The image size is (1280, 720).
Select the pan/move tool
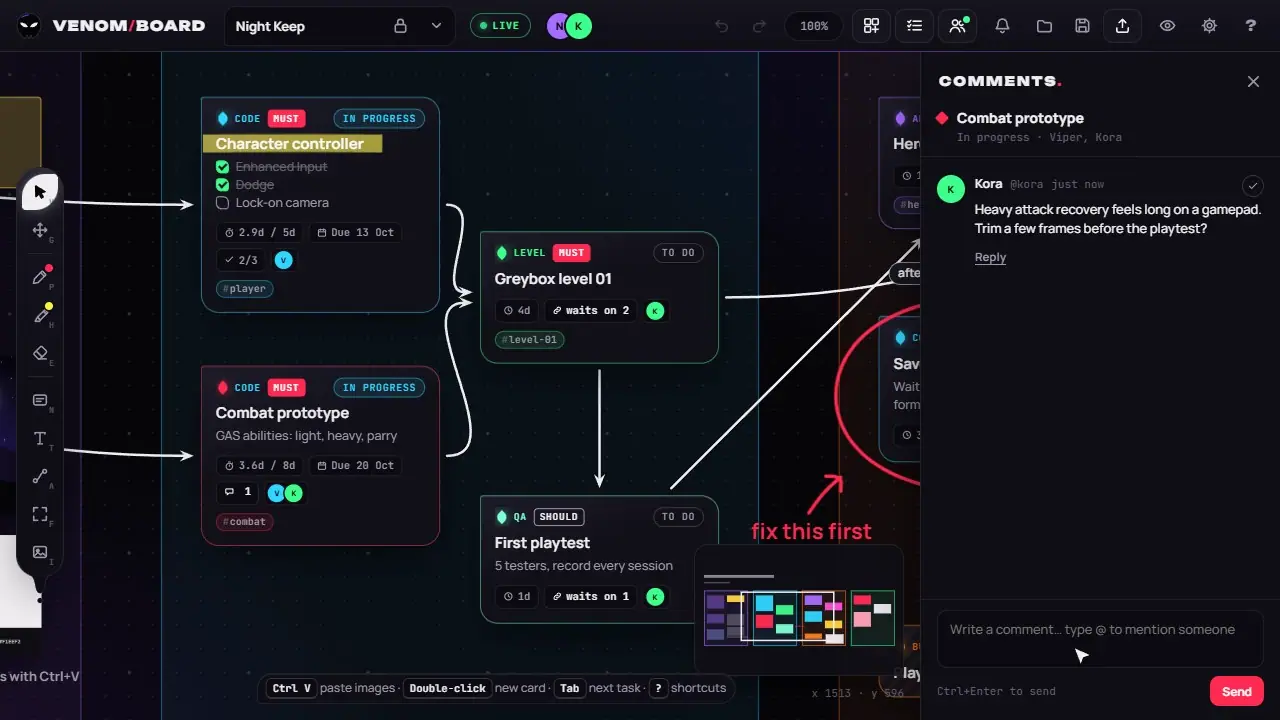pyautogui.click(x=40, y=231)
